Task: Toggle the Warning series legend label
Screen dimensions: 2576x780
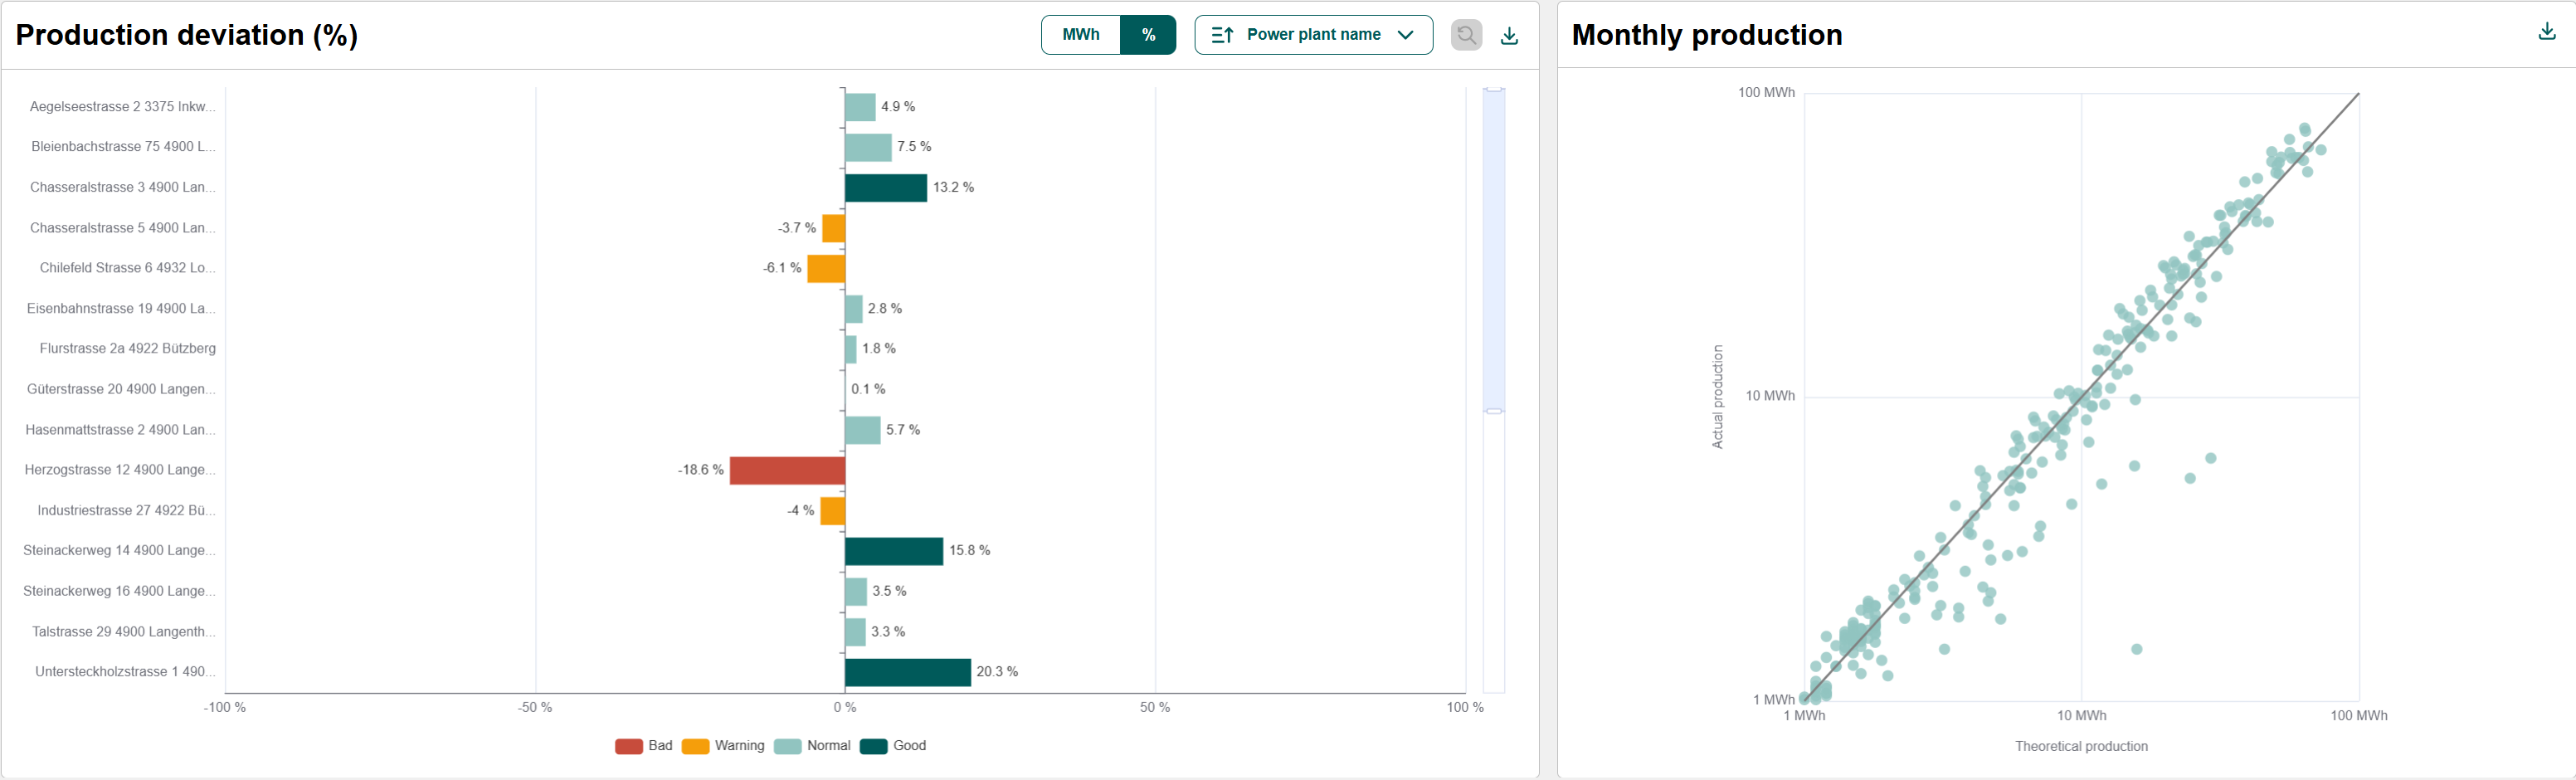Action: tap(739, 746)
